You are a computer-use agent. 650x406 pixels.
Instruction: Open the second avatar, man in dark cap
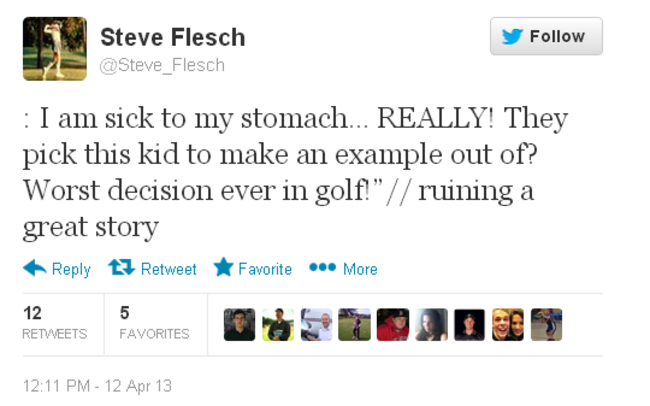coord(278,325)
